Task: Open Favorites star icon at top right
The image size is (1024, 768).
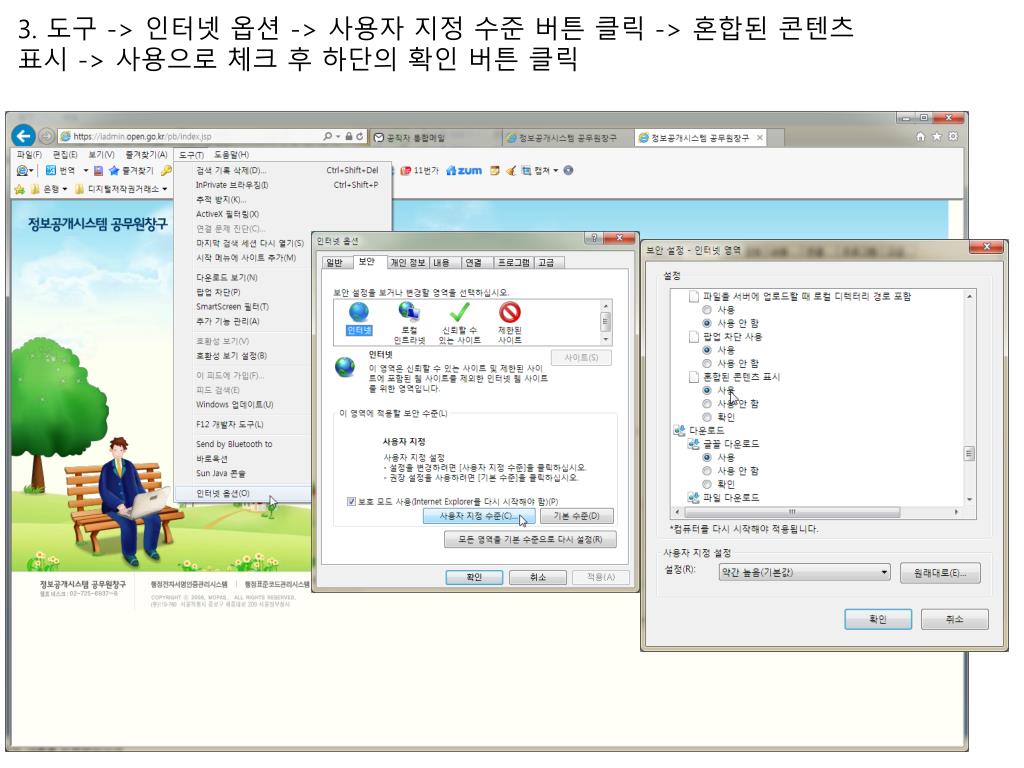Action: (x=936, y=136)
